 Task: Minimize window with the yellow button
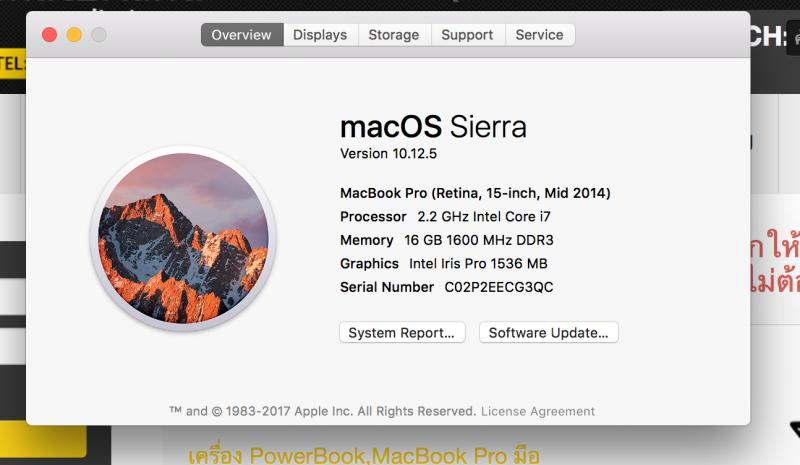(74, 35)
